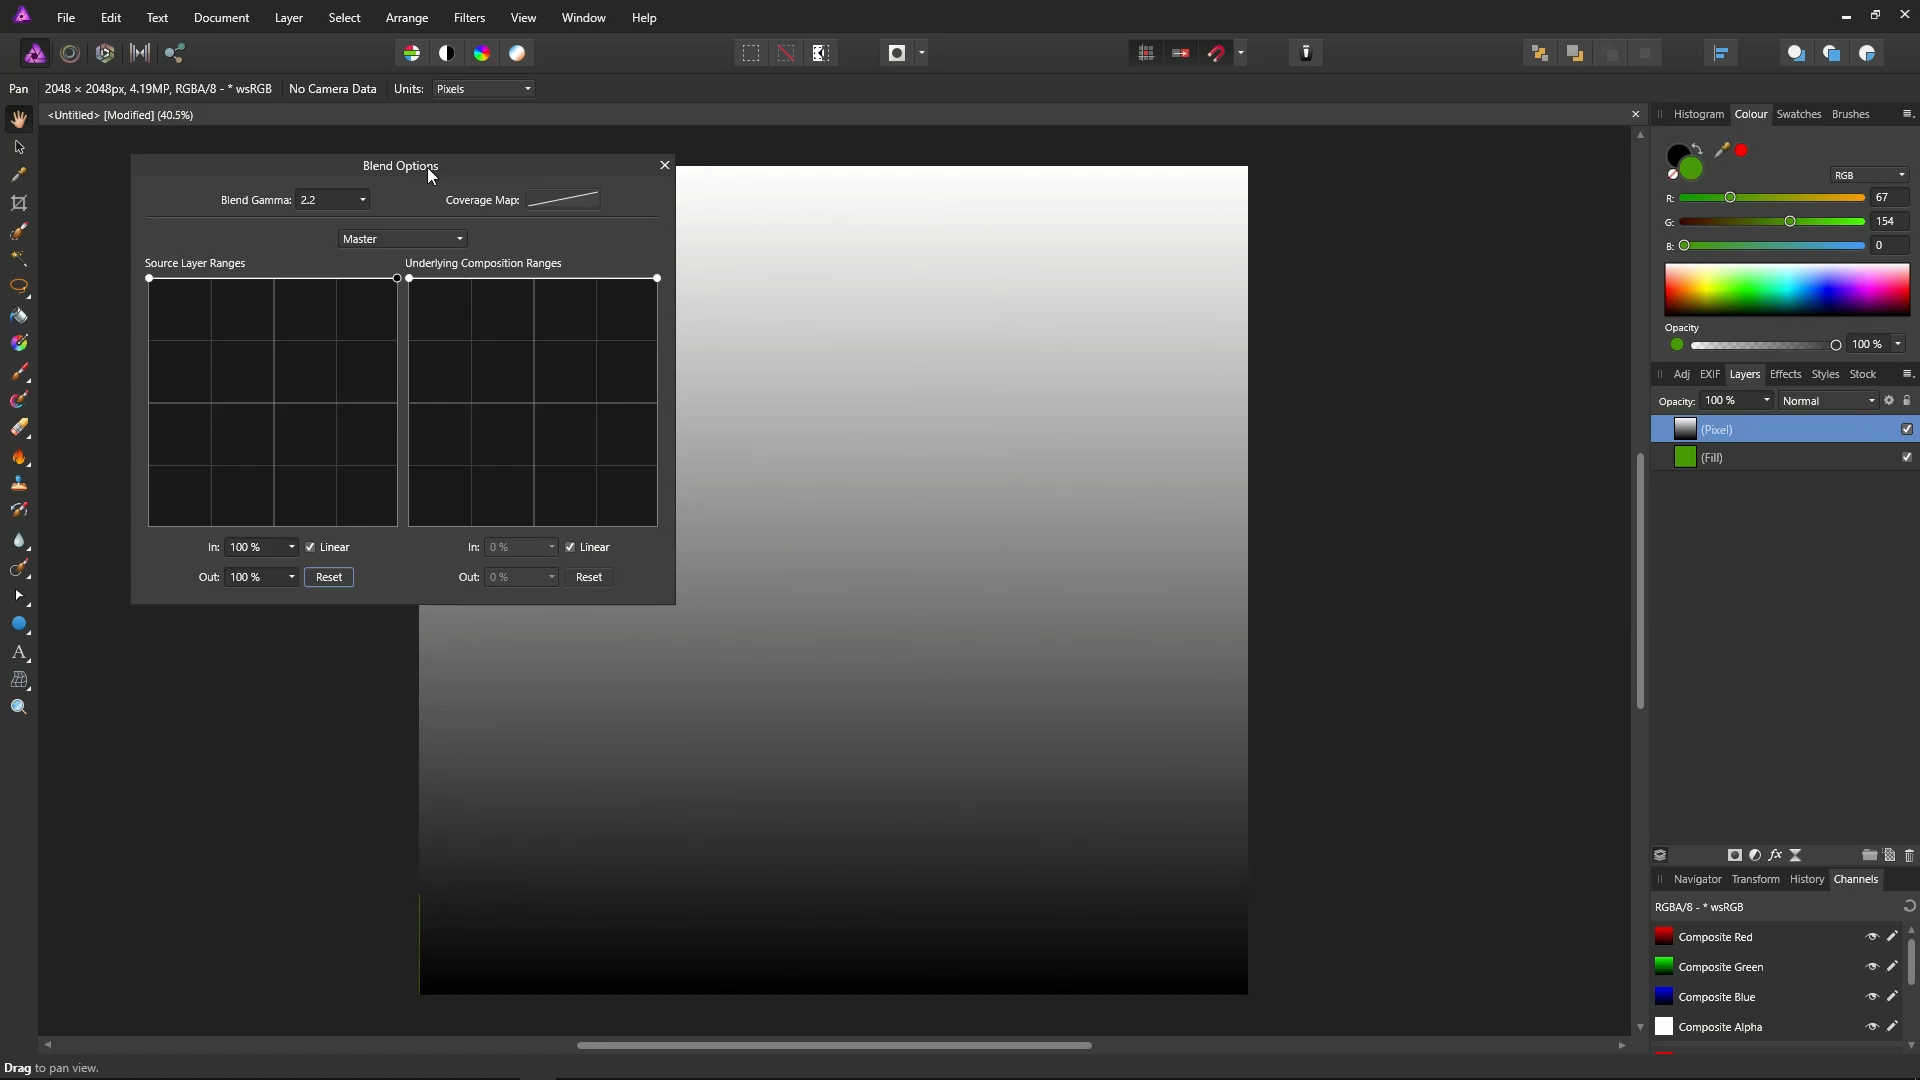Hide the (Fill) layer via checkbox
The height and width of the screenshot is (1080, 1920).
click(1907, 457)
